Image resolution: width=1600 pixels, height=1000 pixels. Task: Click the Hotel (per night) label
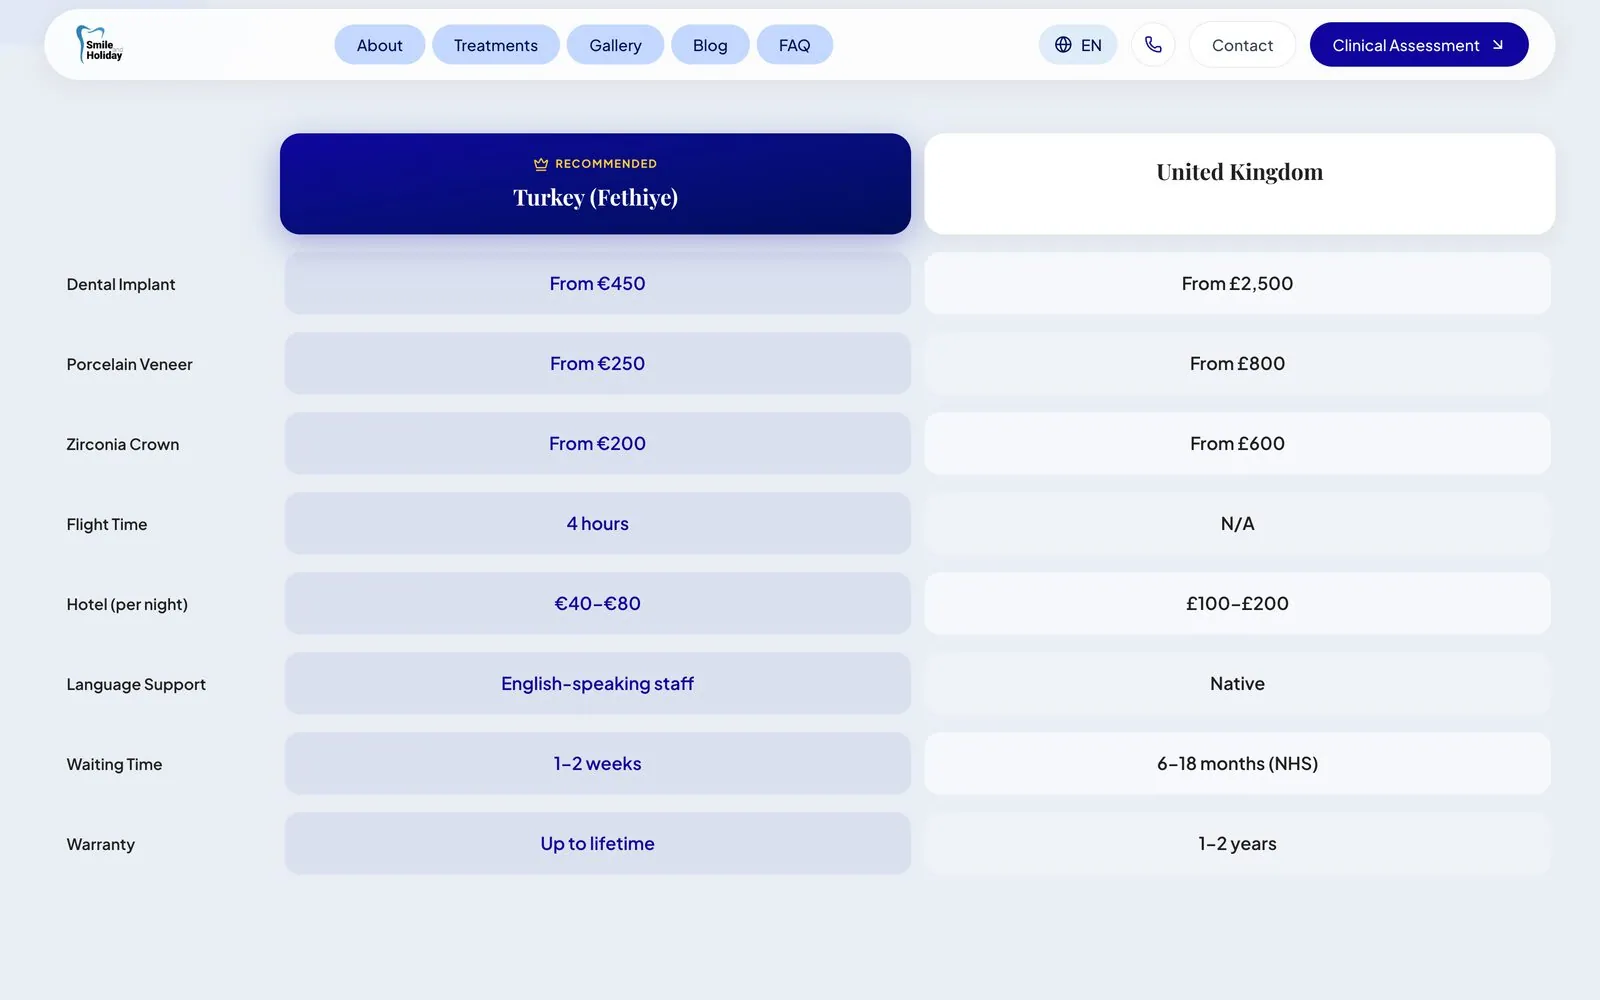127,604
